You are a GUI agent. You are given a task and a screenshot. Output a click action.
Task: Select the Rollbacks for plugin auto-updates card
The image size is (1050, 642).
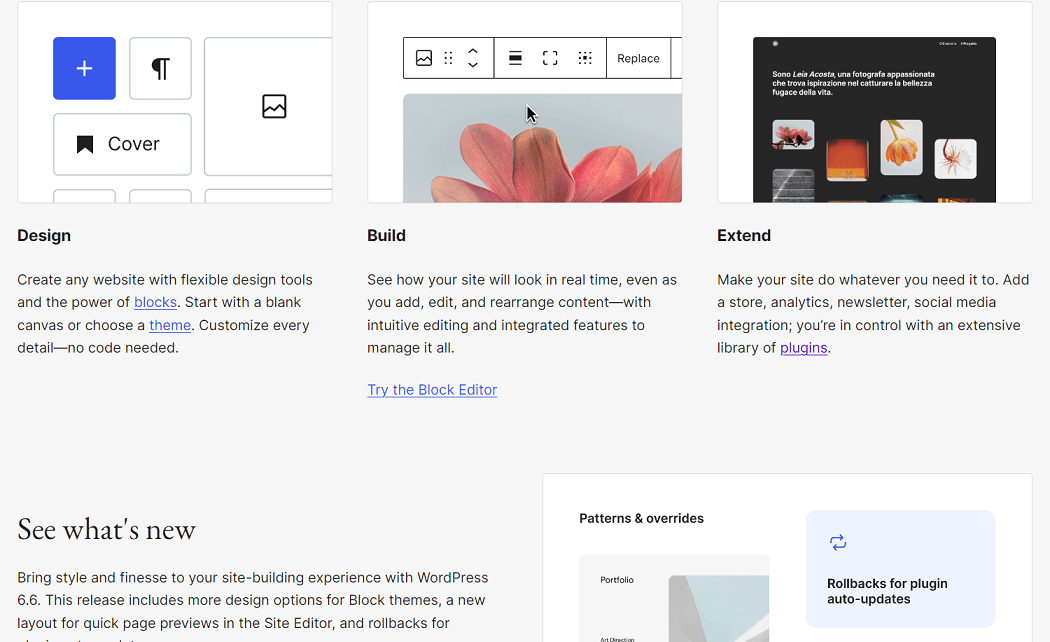pos(899,568)
